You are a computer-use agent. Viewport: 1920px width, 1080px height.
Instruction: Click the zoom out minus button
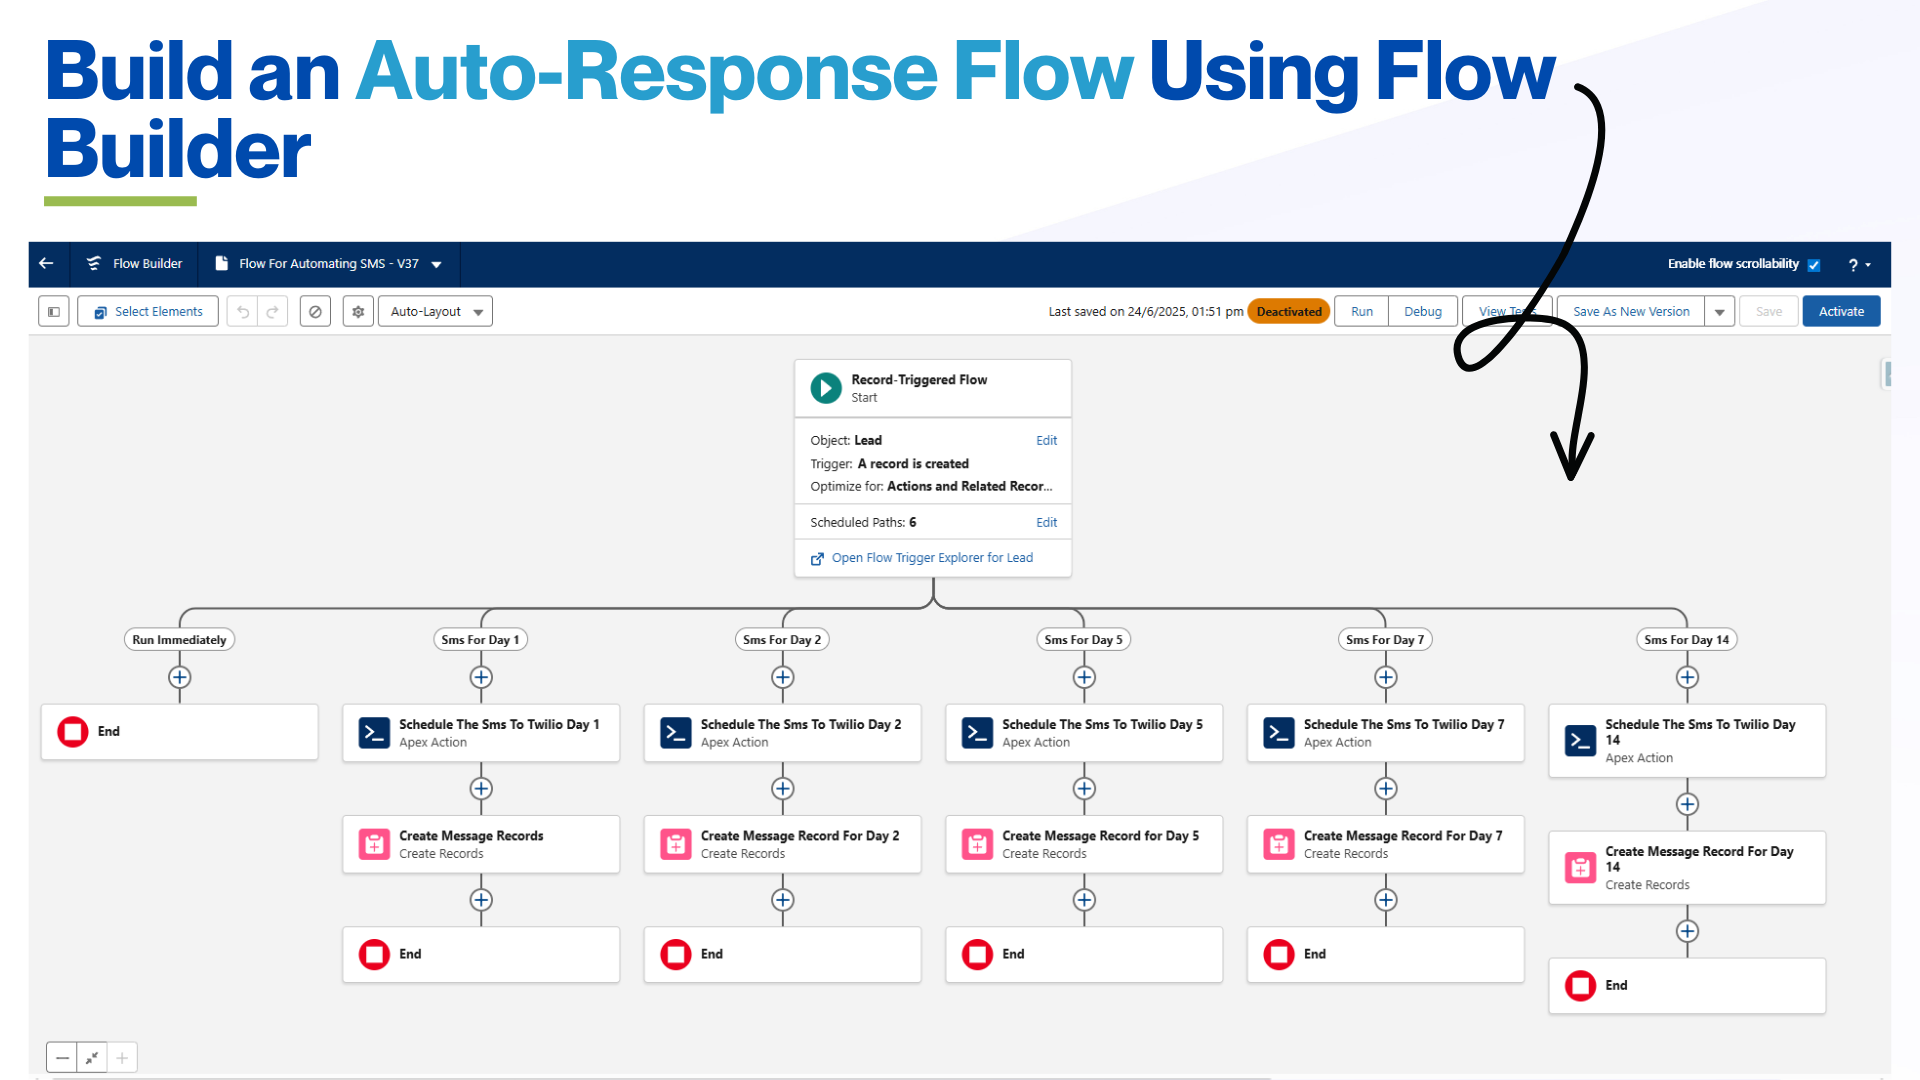tap(62, 1057)
